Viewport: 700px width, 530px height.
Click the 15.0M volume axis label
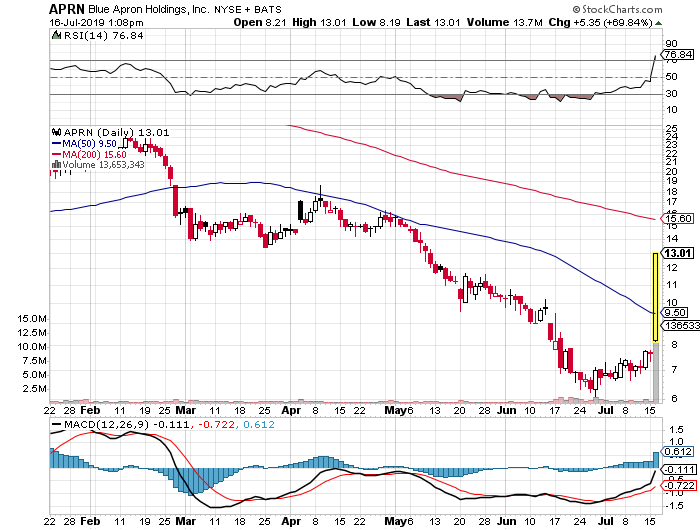click(x=32, y=319)
